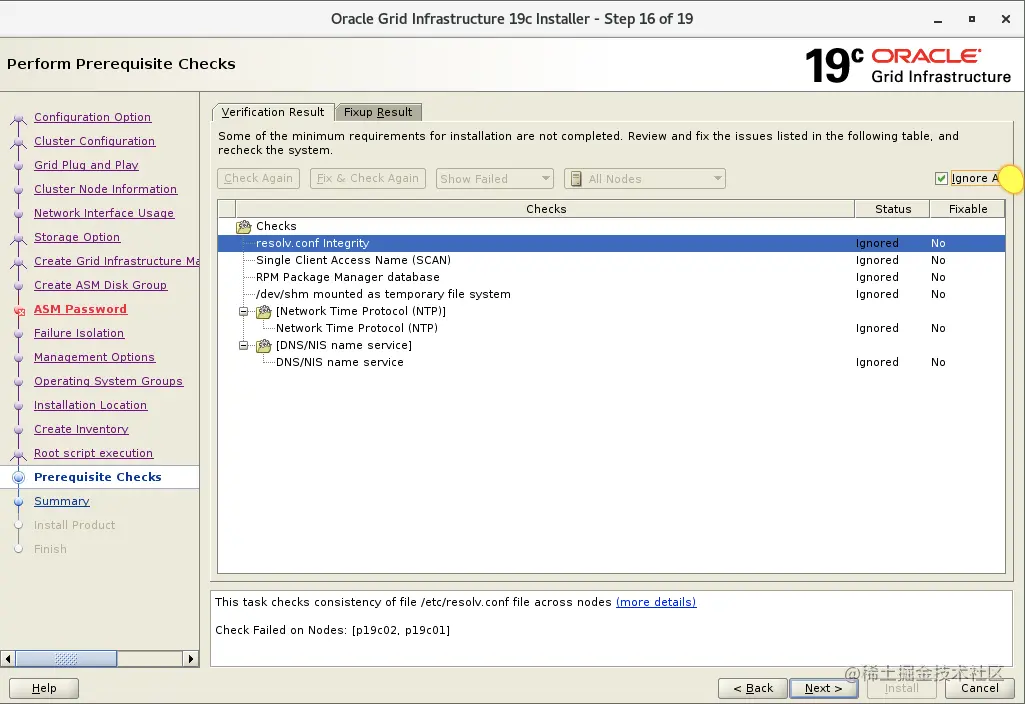Click the Fix & Check Again button

pyautogui.click(x=367, y=178)
